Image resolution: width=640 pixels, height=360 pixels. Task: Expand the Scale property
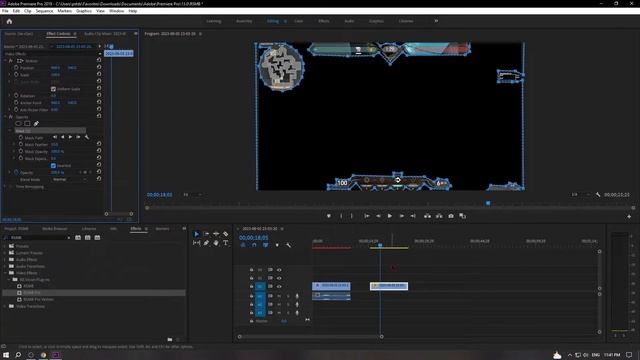click(10, 75)
